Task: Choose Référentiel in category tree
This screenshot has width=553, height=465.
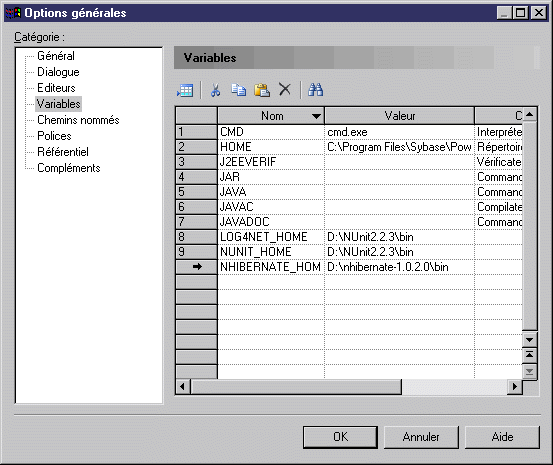Action: pyautogui.click(x=63, y=152)
